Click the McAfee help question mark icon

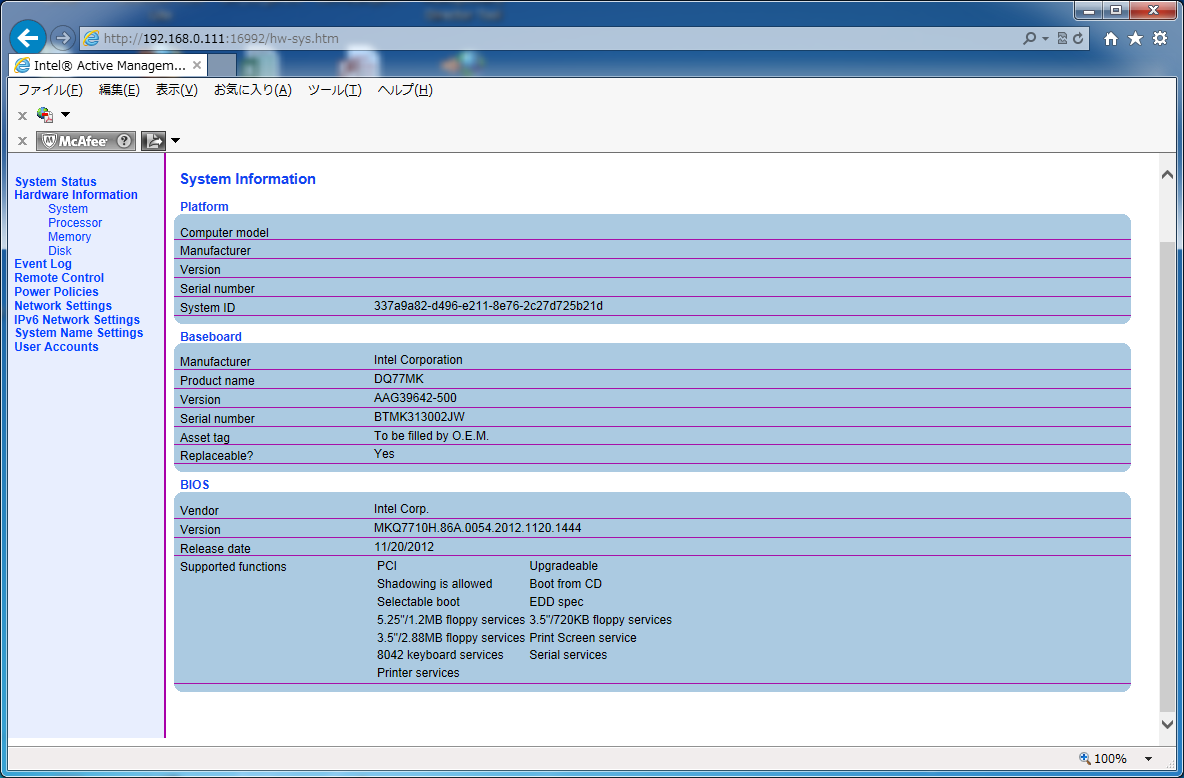click(124, 141)
